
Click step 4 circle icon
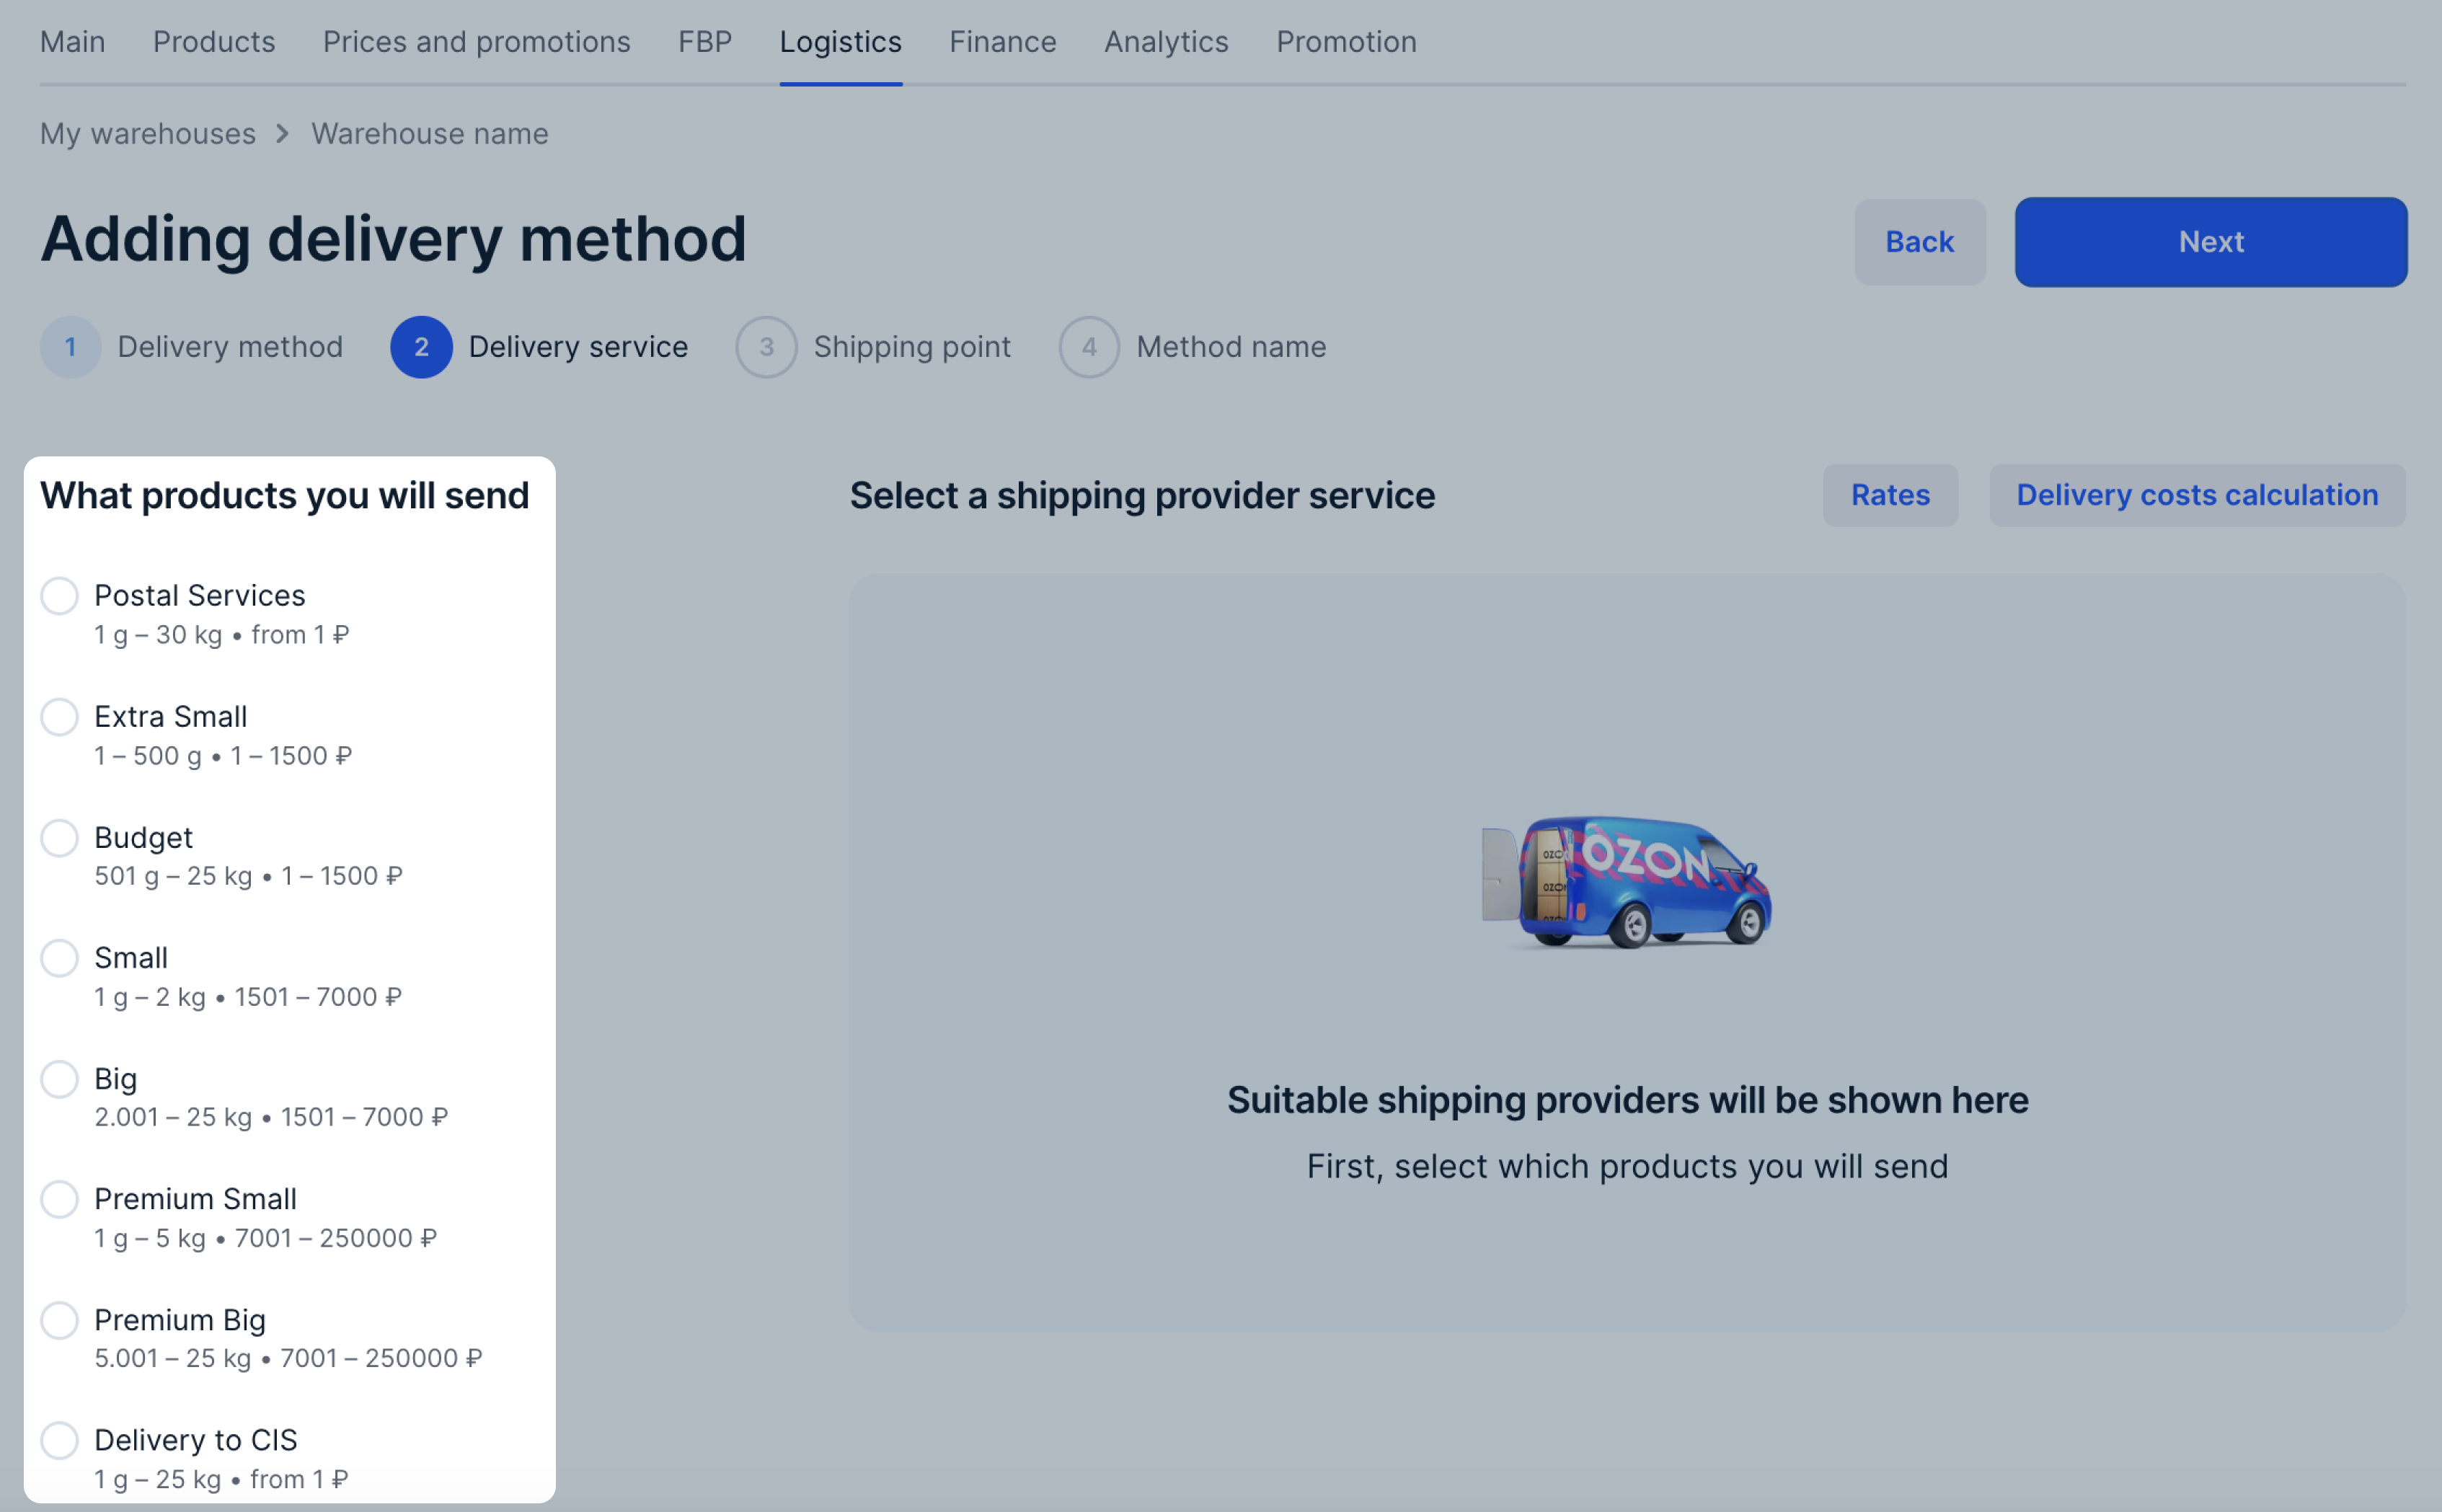point(1089,347)
